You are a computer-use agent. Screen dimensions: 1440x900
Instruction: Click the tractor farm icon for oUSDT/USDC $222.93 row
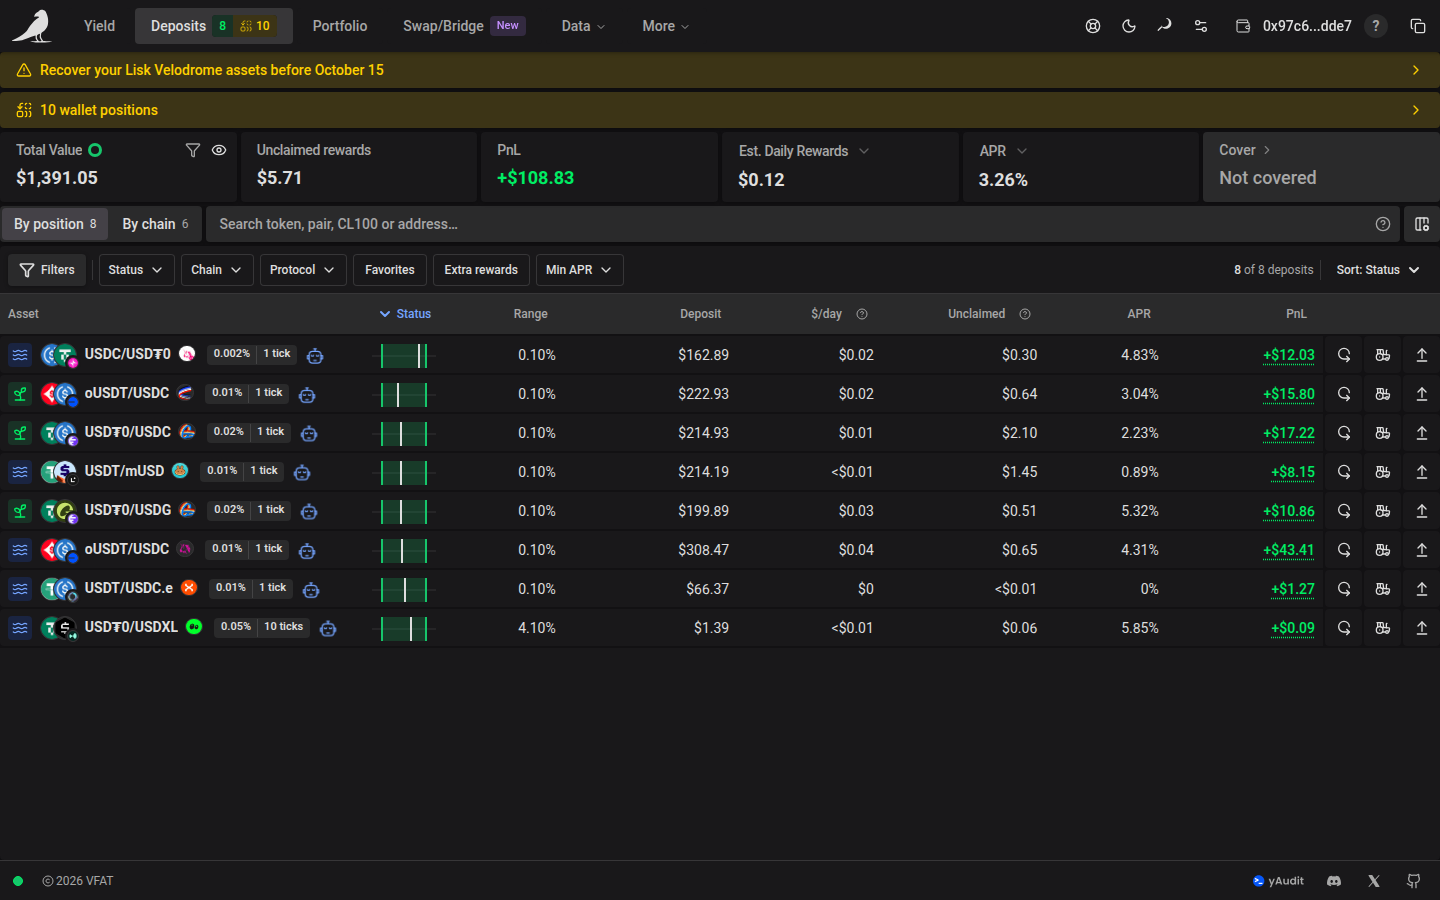click(x=1383, y=394)
